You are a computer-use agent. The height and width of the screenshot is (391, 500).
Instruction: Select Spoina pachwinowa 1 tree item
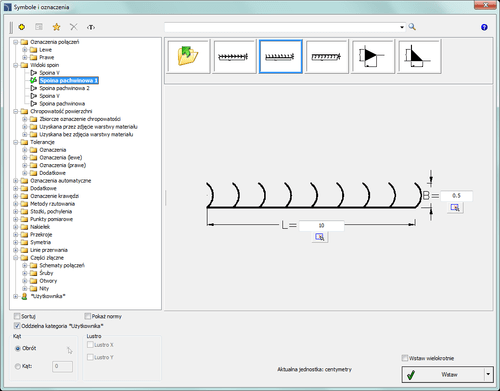click(x=69, y=80)
